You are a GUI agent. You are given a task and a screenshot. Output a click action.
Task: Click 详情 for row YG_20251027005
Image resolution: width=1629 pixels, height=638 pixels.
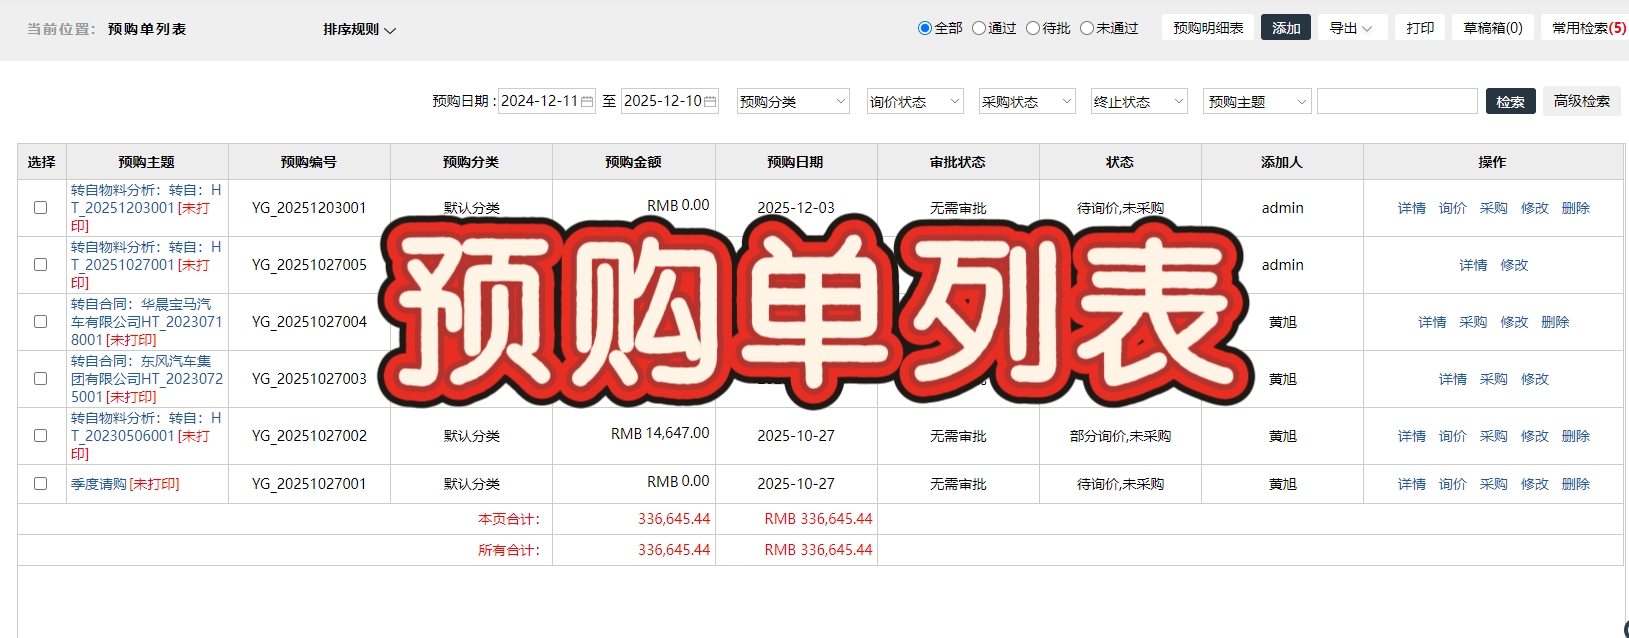[1473, 265]
